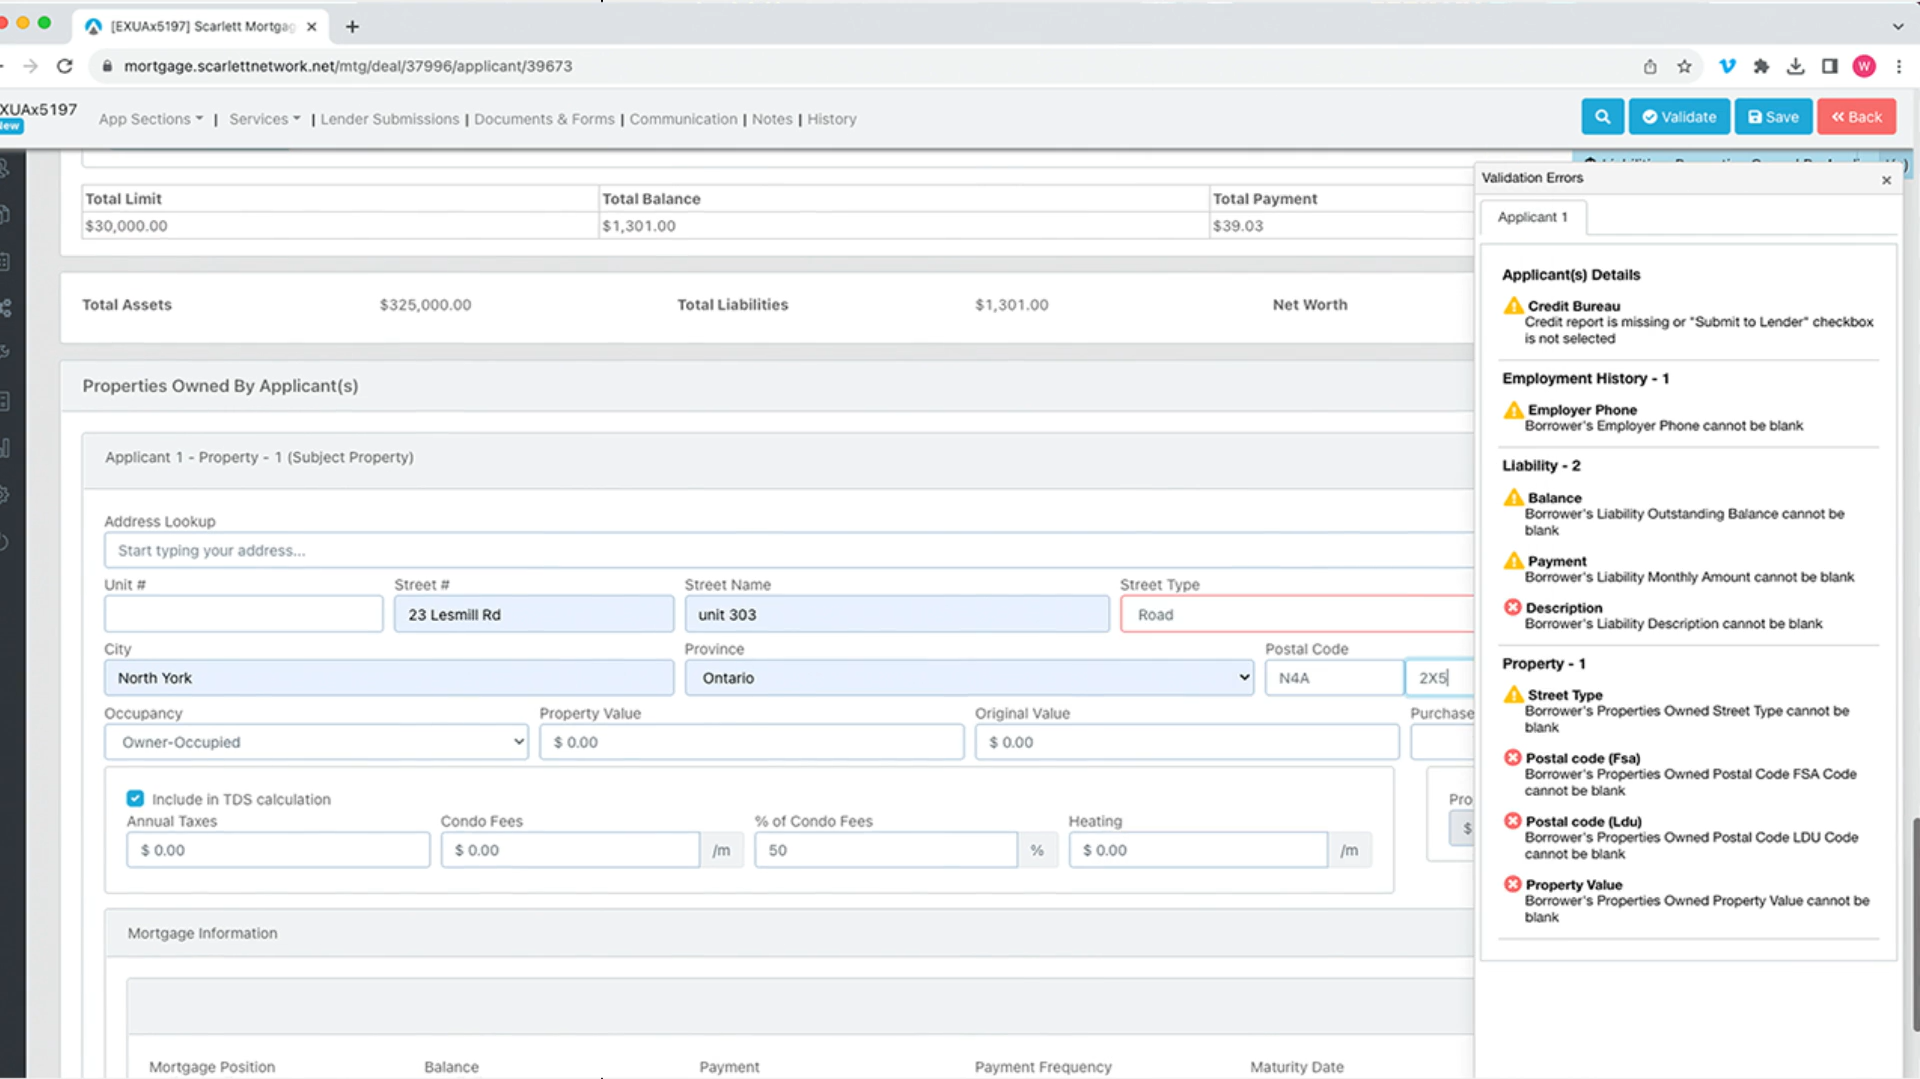Click the red Back button

click(x=1856, y=117)
